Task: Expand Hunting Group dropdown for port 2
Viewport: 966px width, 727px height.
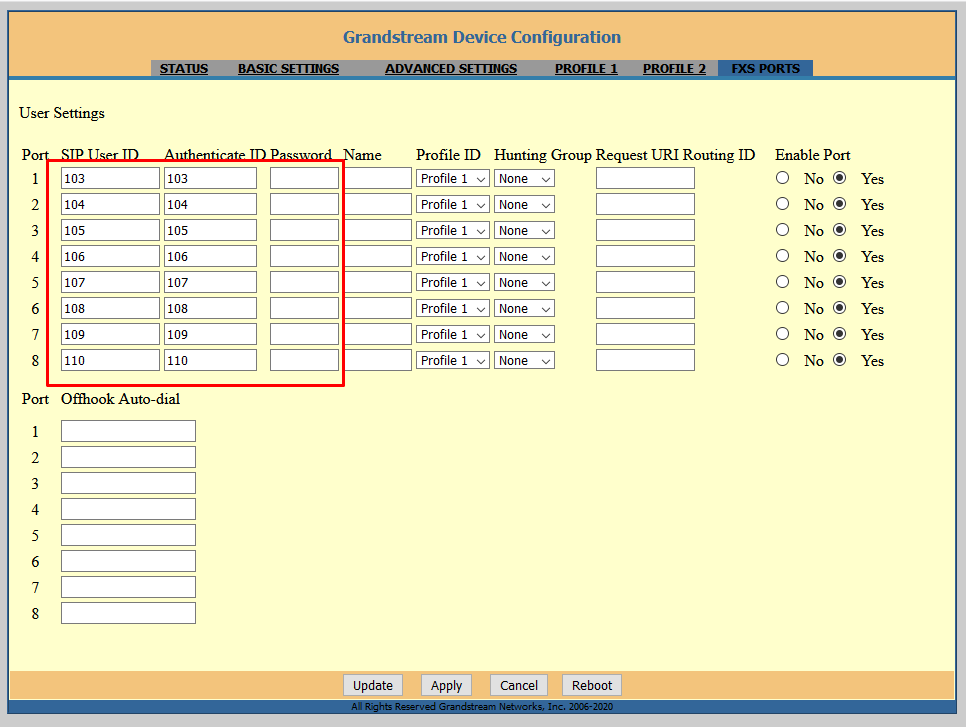Action: [524, 205]
